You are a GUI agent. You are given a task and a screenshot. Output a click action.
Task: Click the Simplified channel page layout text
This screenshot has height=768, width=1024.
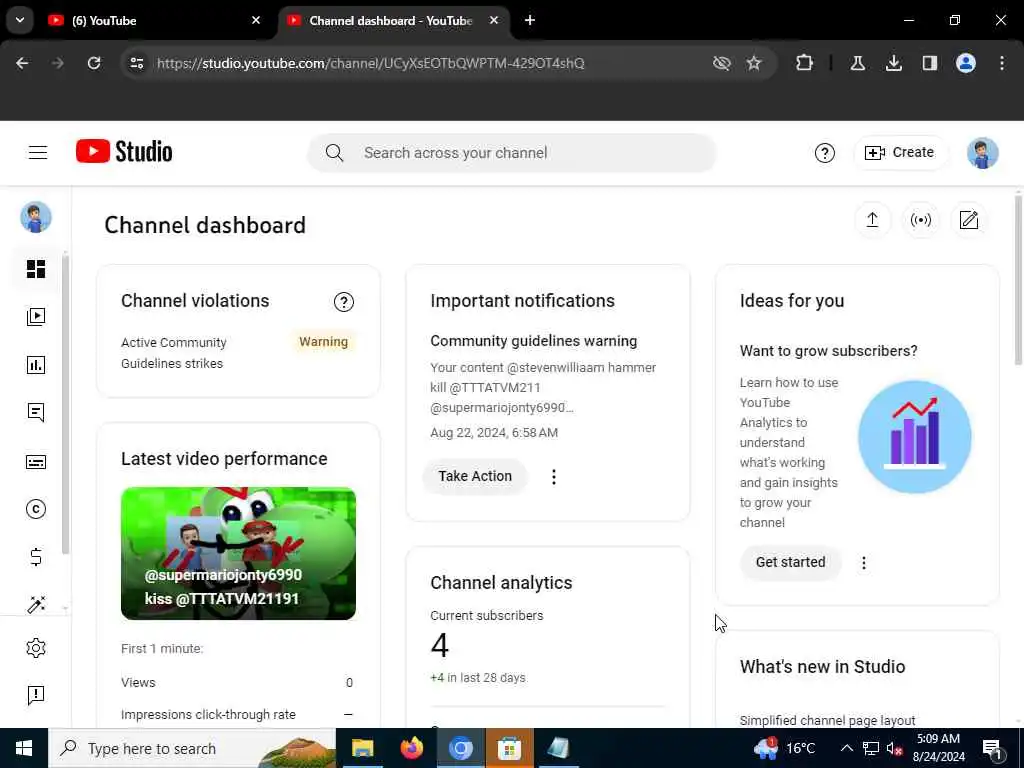[x=827, y=720]
